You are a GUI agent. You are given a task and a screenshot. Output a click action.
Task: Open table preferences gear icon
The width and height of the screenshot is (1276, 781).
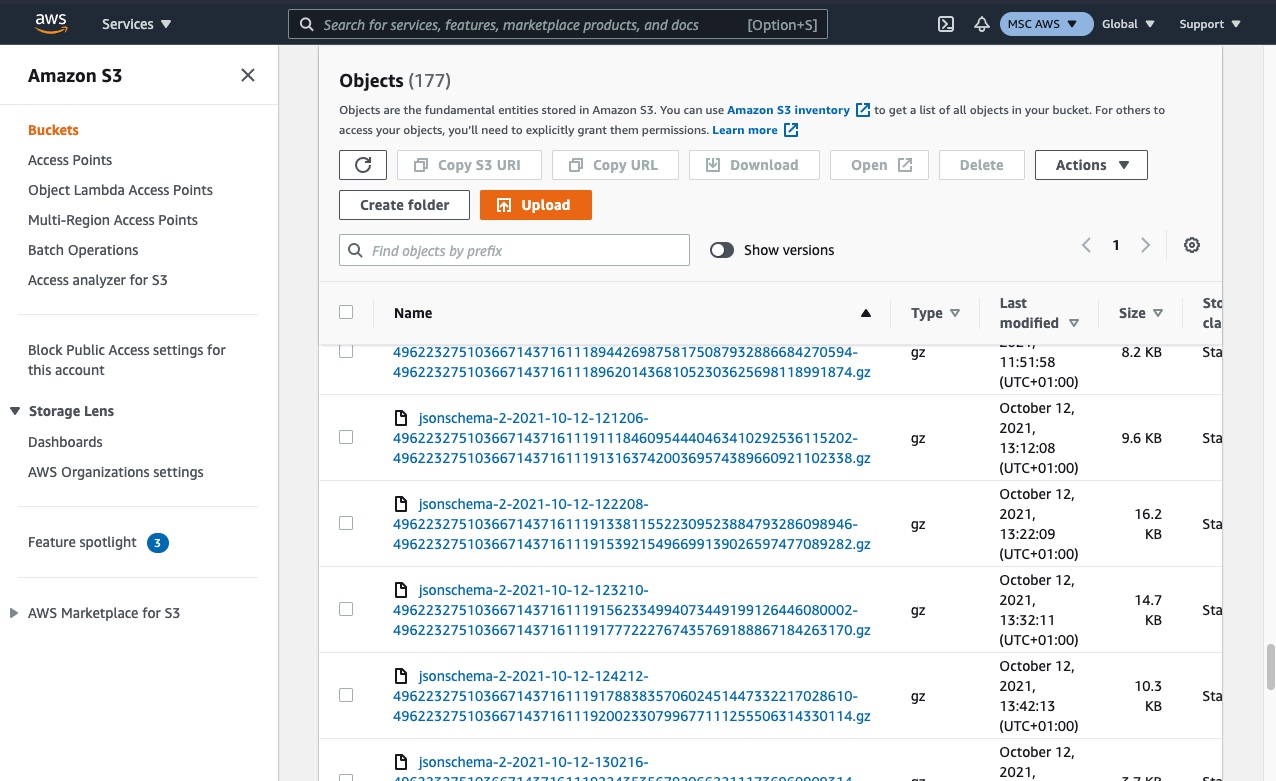[1191, 245]
